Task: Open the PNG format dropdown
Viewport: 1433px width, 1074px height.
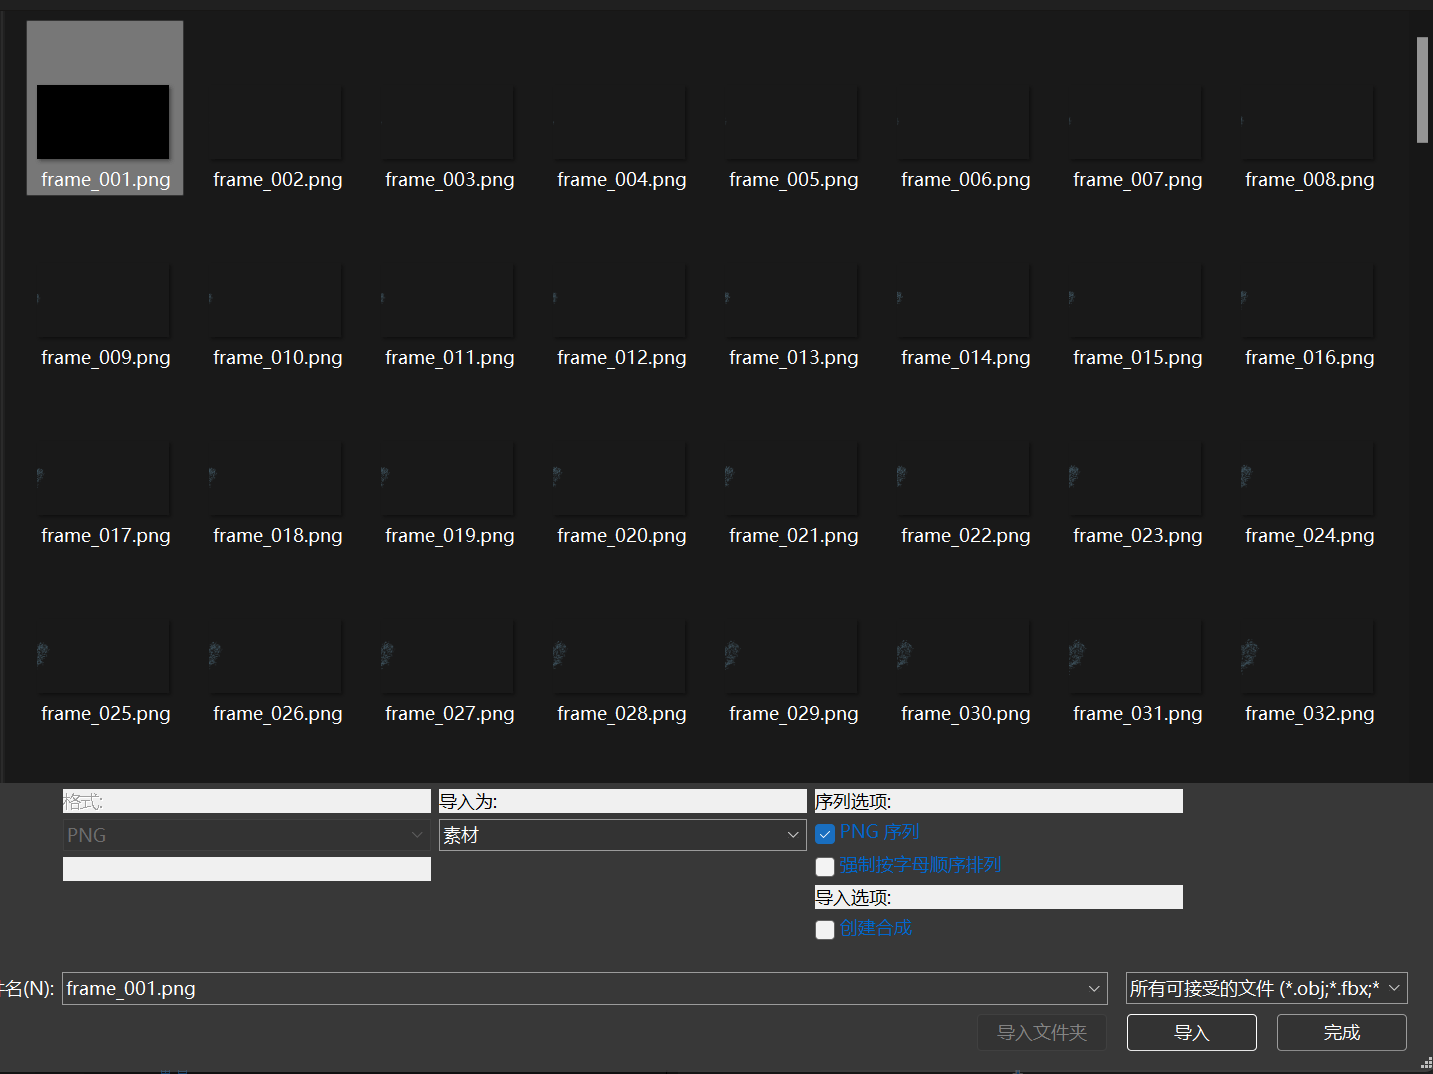Action: (x=247, y=835)
